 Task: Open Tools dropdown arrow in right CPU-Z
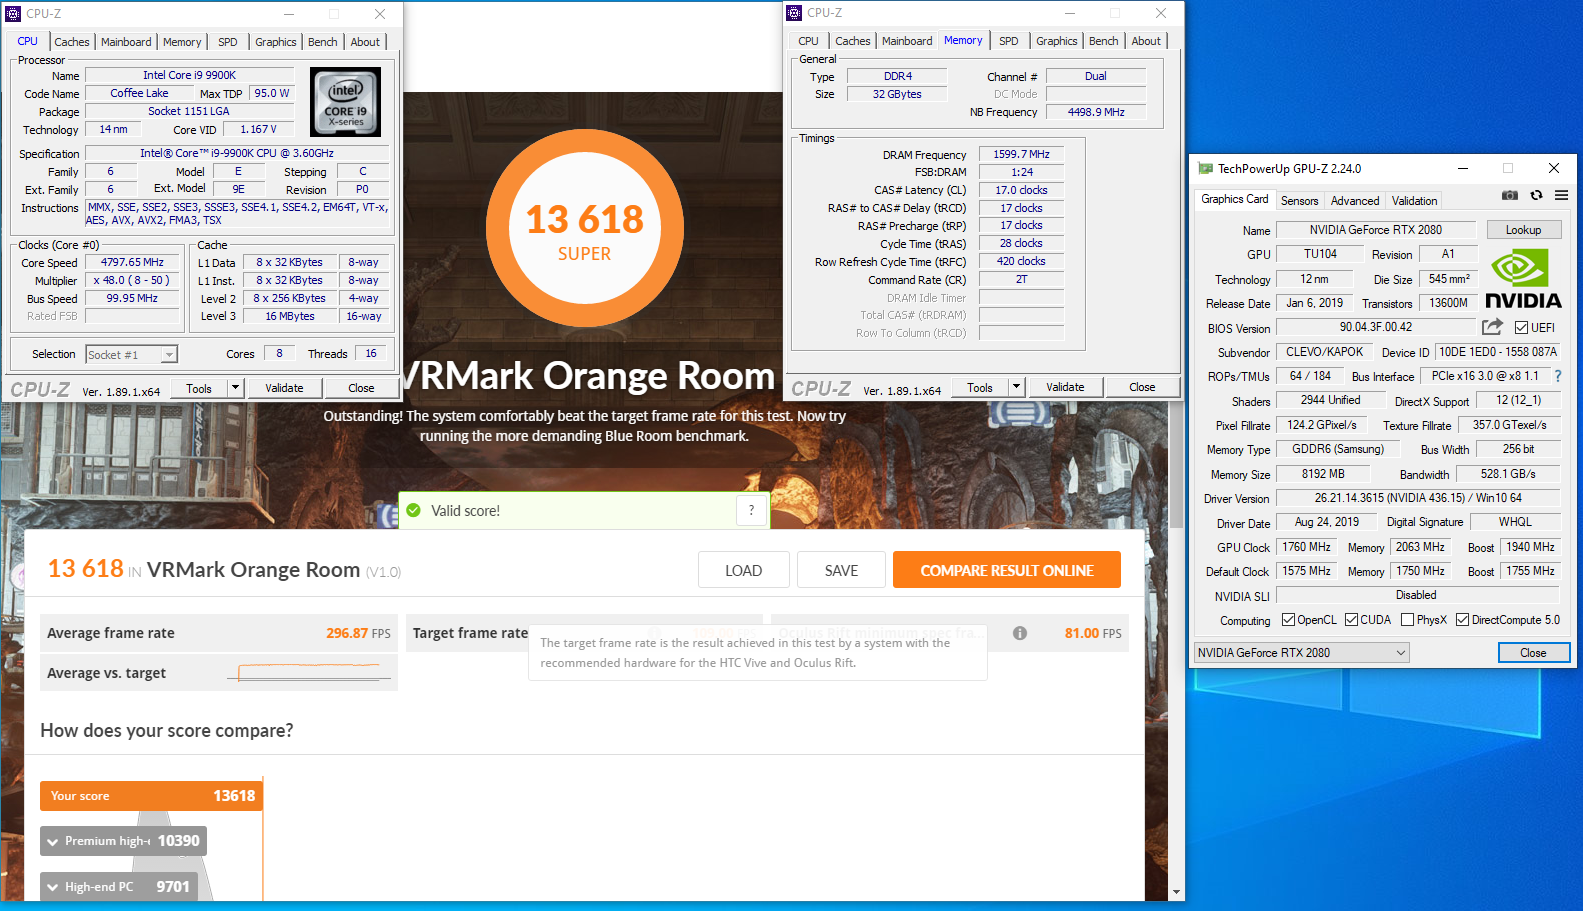coord(1017,387)
